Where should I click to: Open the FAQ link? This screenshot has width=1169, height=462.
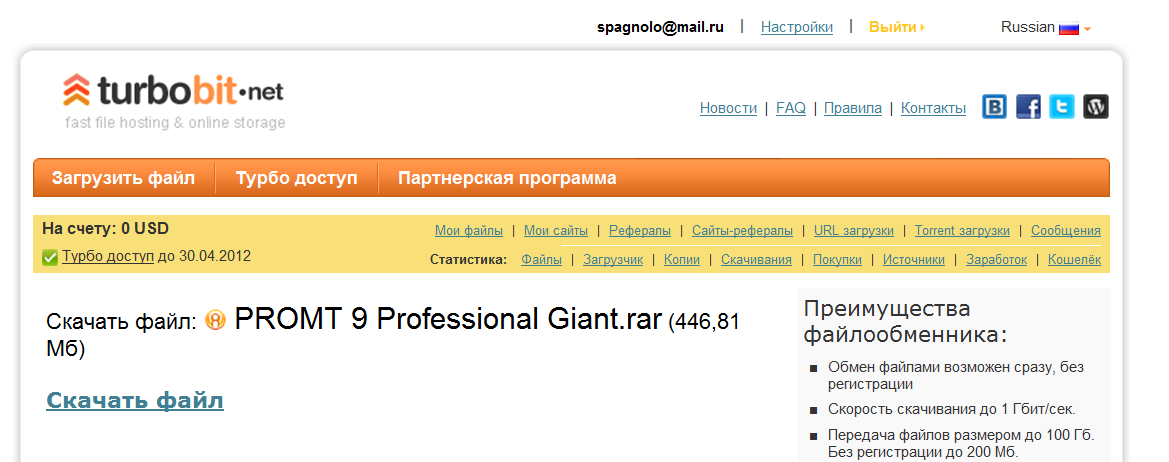pyautogui.click(x=791, y=108)
